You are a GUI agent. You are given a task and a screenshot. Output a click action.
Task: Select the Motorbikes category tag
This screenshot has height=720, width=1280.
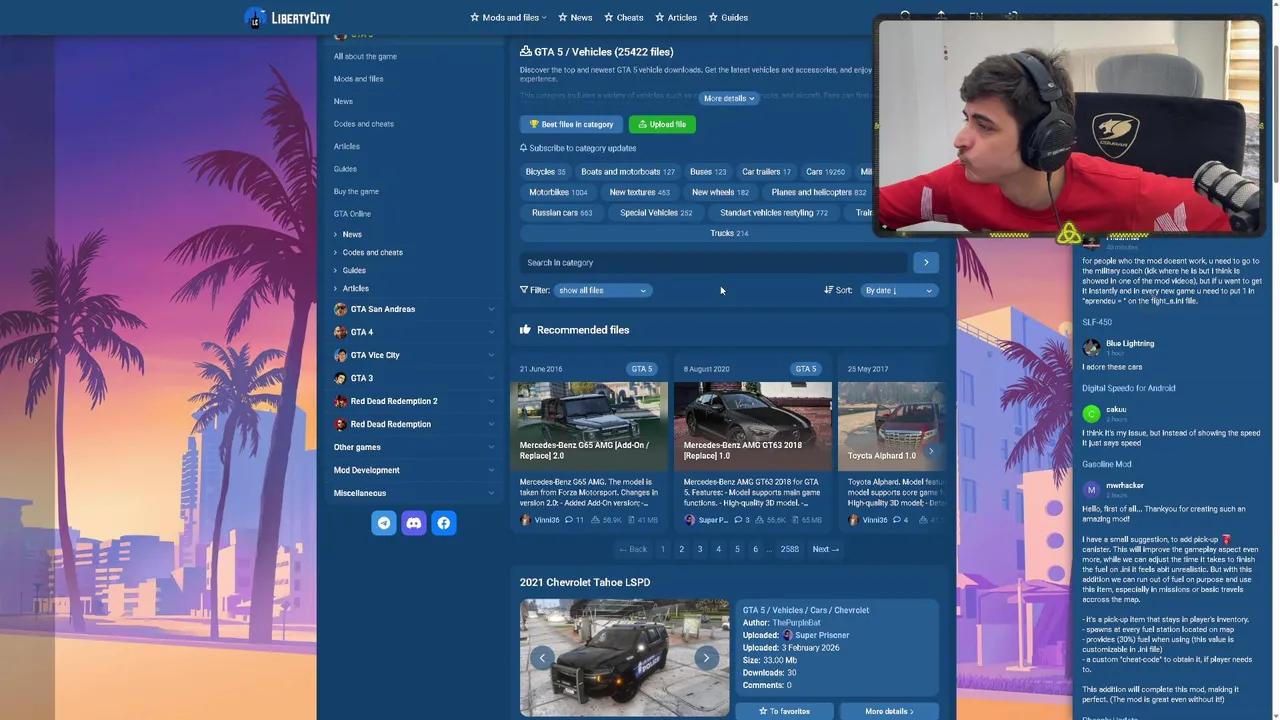pyautogui.click(x=558, y=192)
